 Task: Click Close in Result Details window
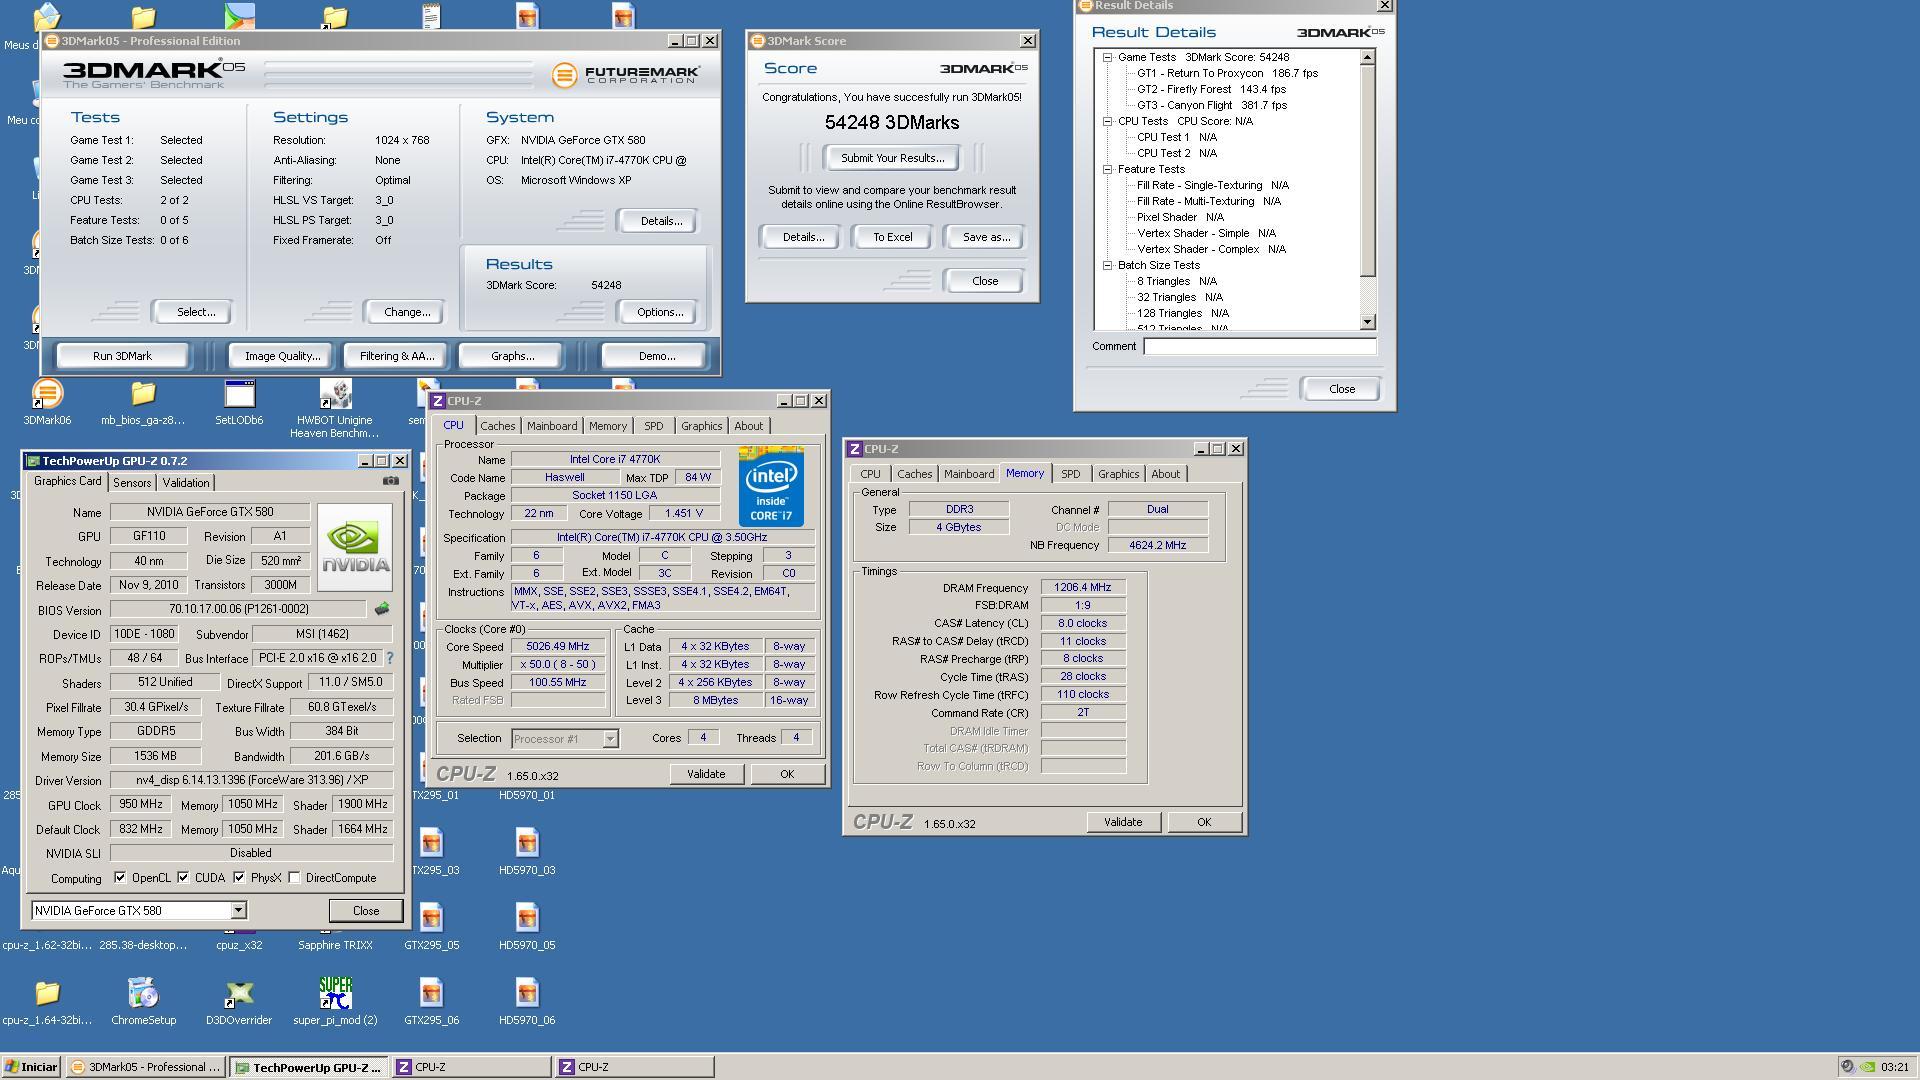1341,389
